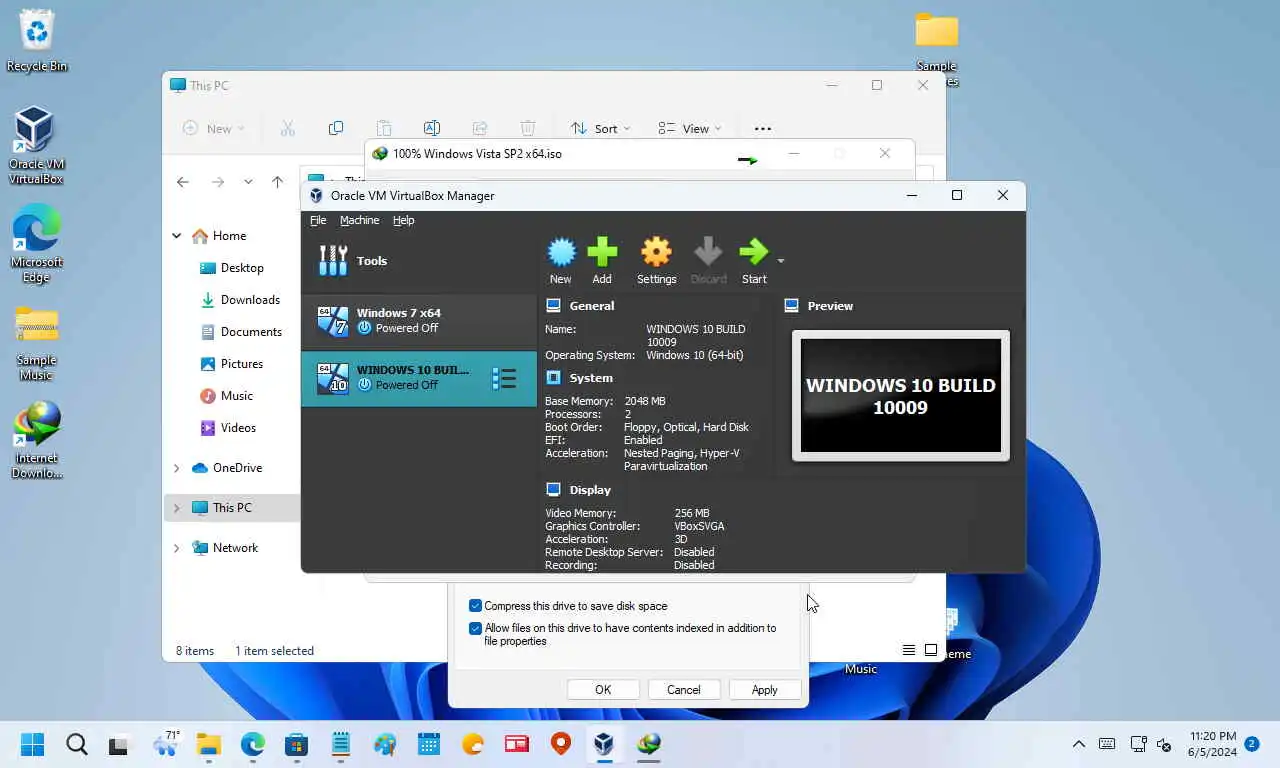Click New button in File Explorer toolbar

tap(213, 128)
